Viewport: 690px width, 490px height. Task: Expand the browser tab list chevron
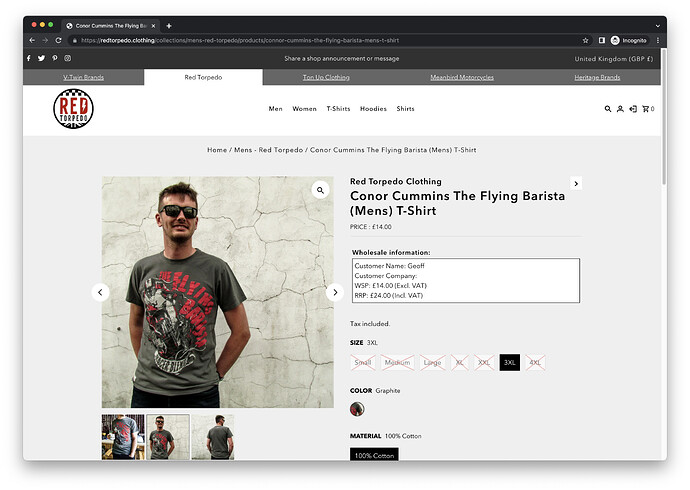(657, 26)
